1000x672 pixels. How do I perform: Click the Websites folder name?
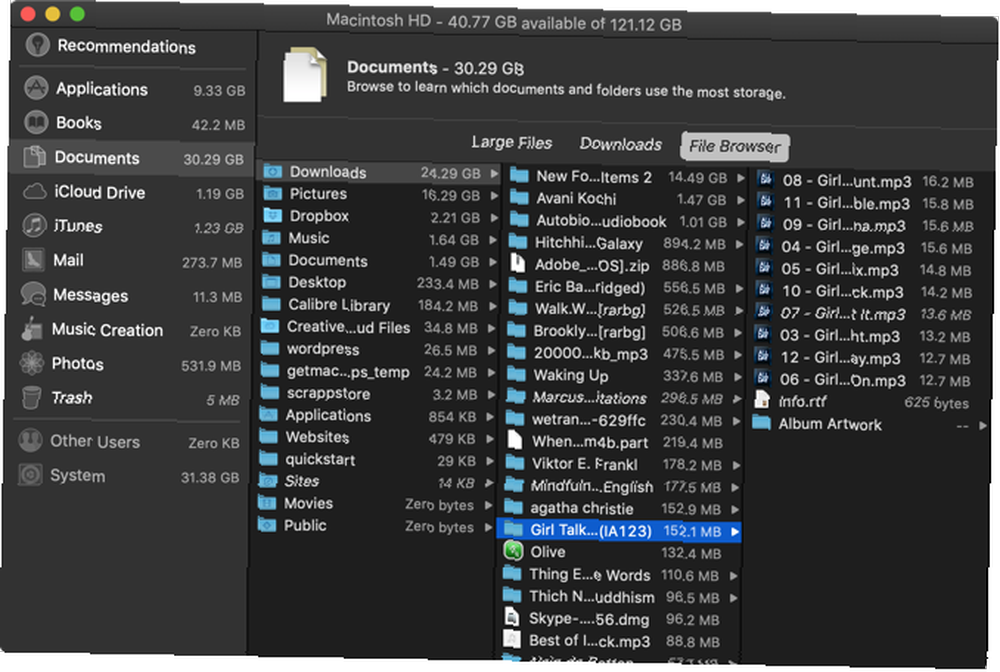[317, 437]
